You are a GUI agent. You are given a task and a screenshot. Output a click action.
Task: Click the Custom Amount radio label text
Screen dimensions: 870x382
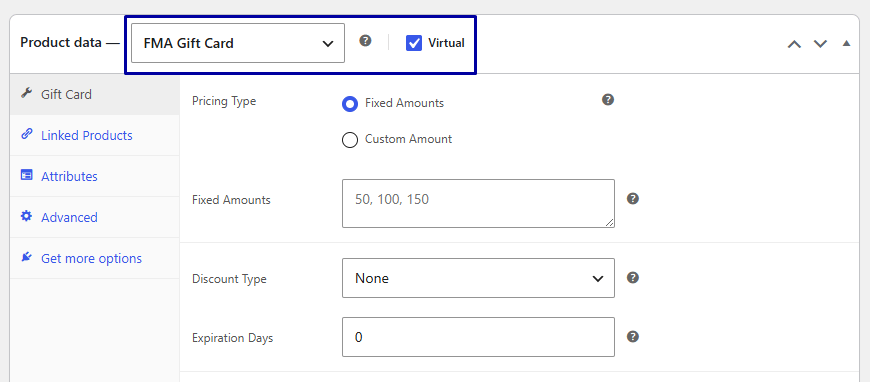point(408,139)
